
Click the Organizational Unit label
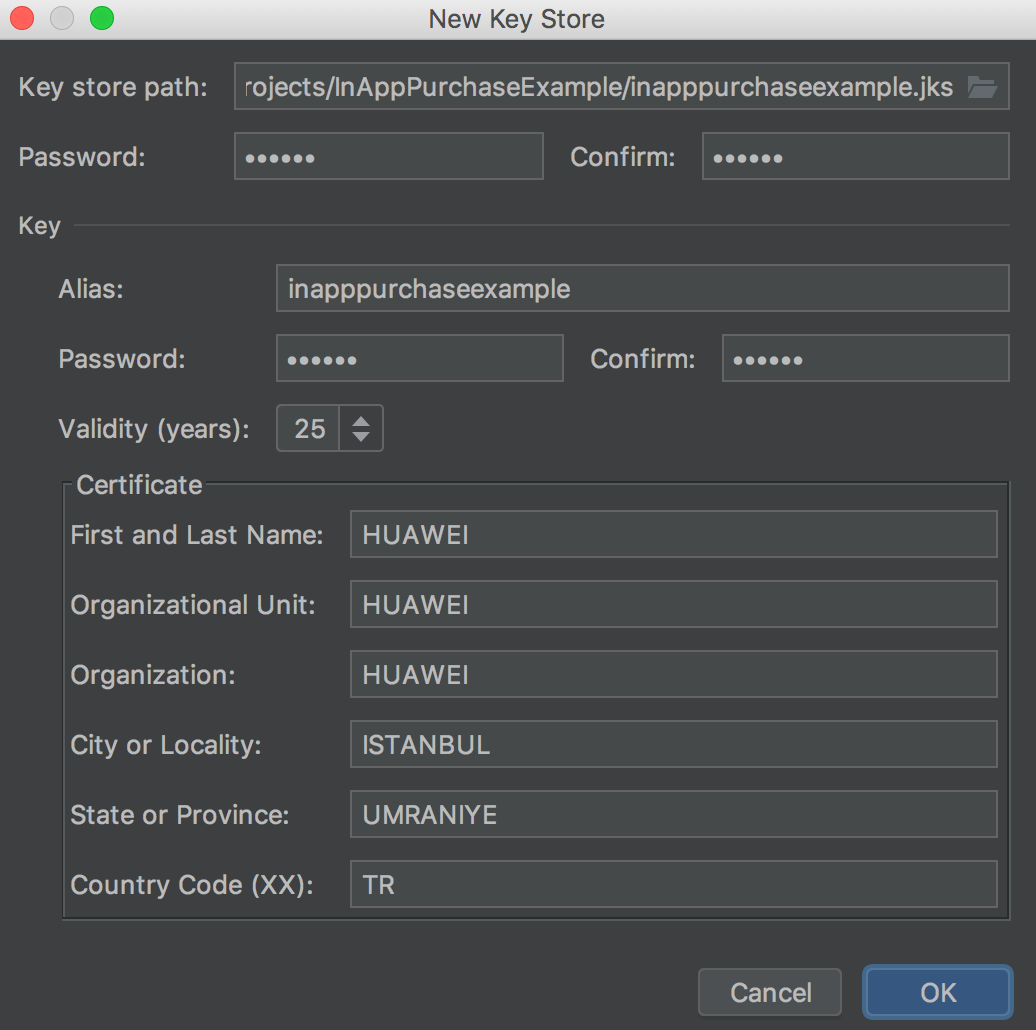(193, 605)
